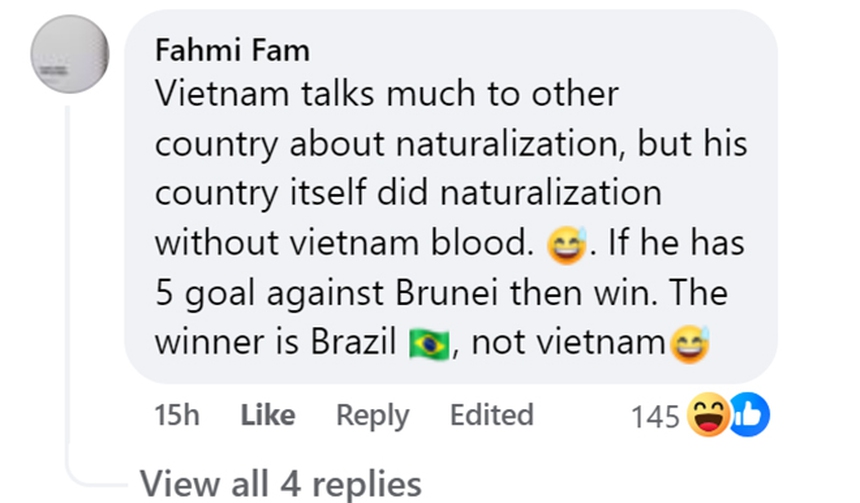Open the 145 reactions count list
Screen dimensions: 860x503
click(656, 415)
